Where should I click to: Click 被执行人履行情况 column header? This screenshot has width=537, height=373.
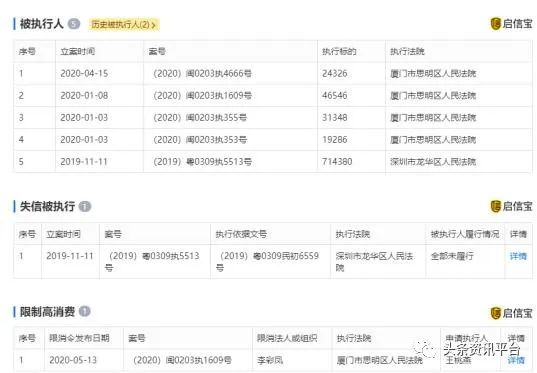tap(465, 234)
